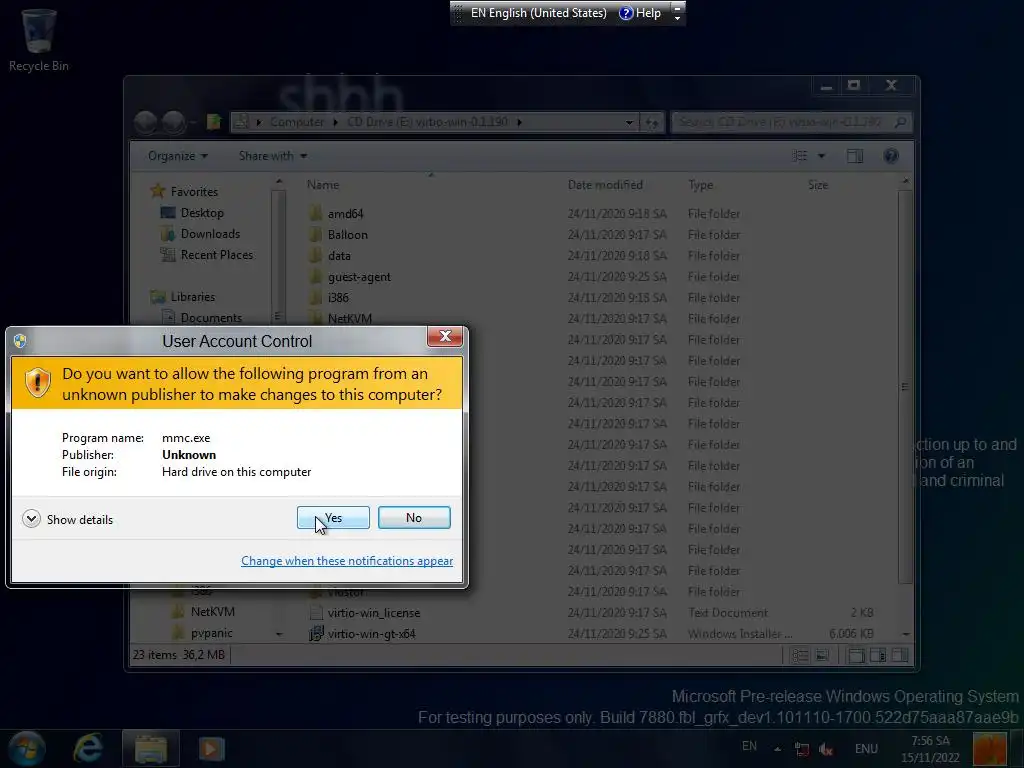This screenshot has height=768, width=1024.
Task: Click Explorer Back navigation button
Action: pyautogui.click(x=146, y=121)
